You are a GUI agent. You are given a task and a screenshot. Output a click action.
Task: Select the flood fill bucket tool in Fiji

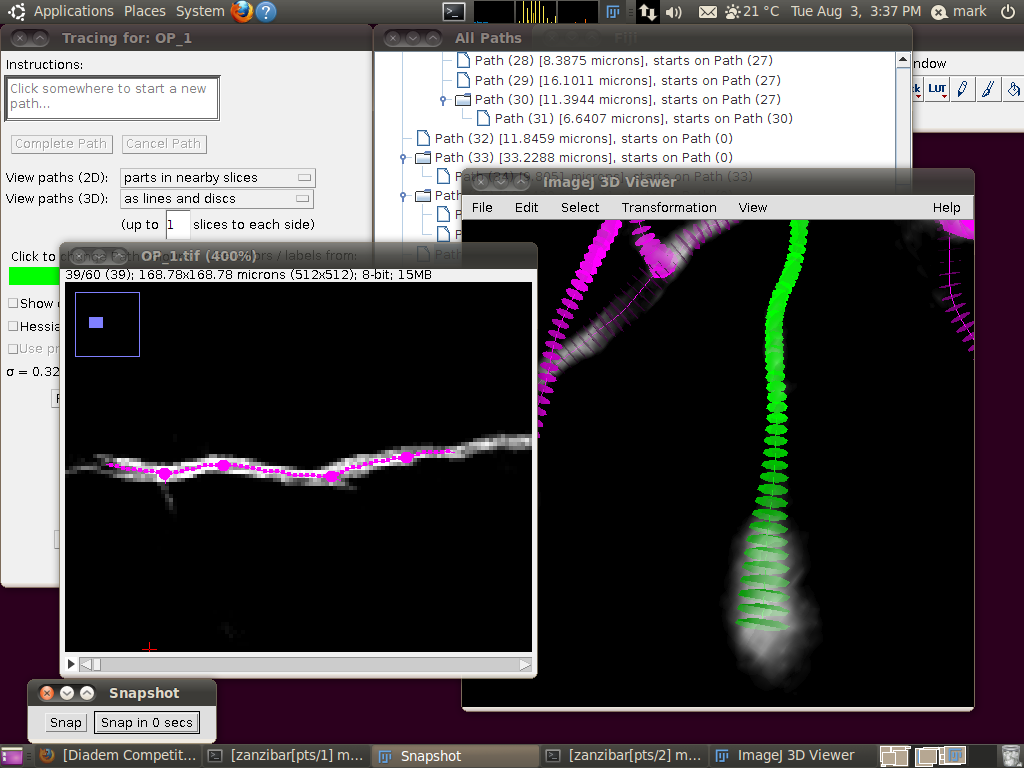[x=1013, y=89]
